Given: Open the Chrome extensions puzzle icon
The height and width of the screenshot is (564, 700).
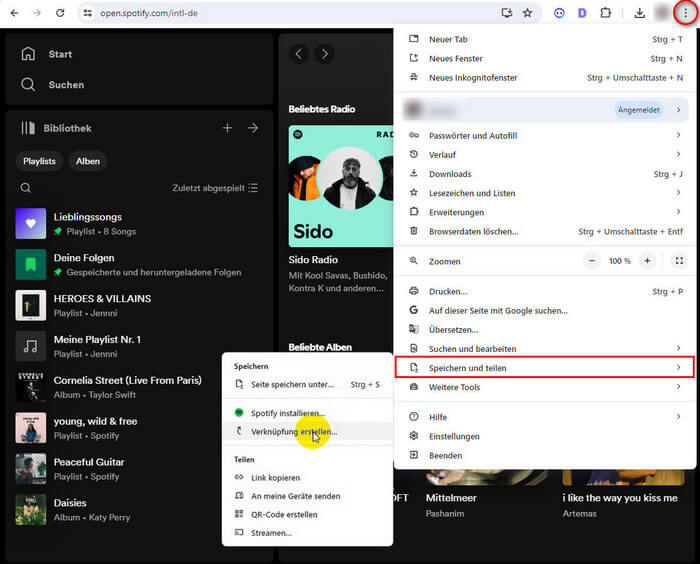Looking at the screenshot, I should [x=605, y=13].
